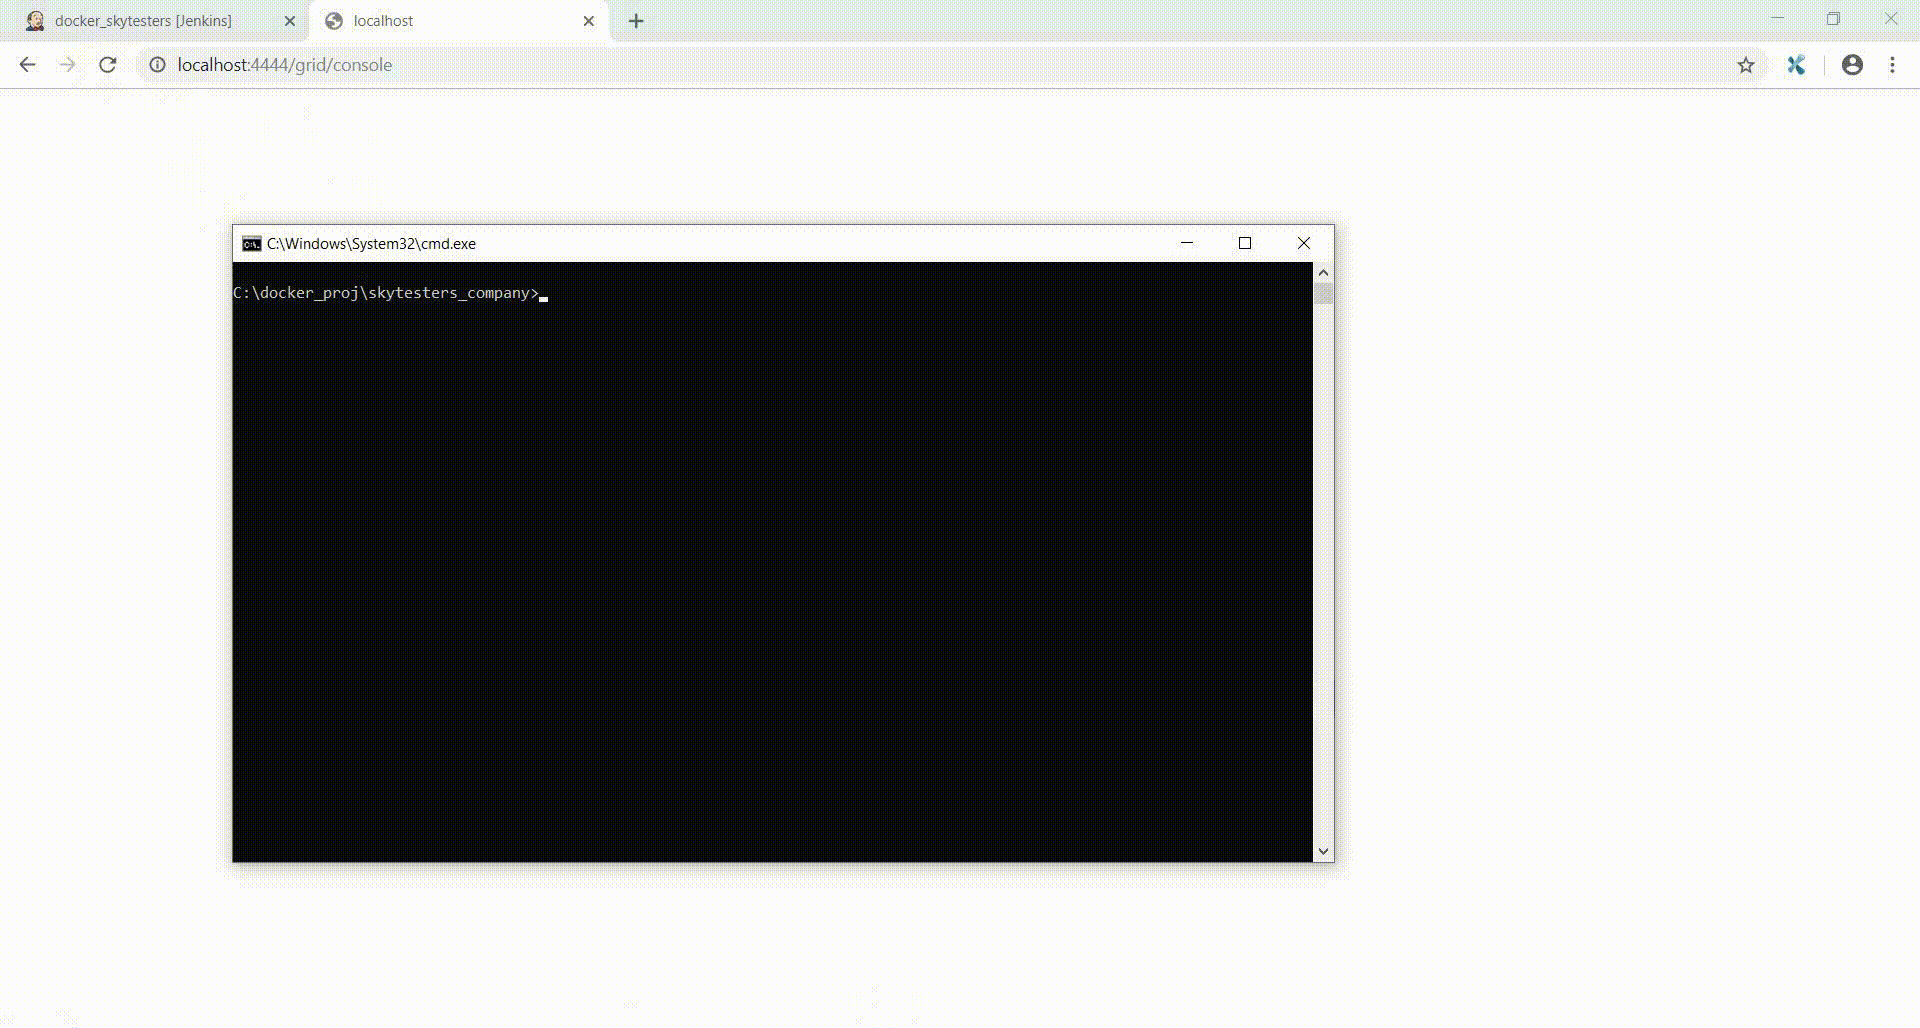Go back in browser history

(x=28, y=65)
